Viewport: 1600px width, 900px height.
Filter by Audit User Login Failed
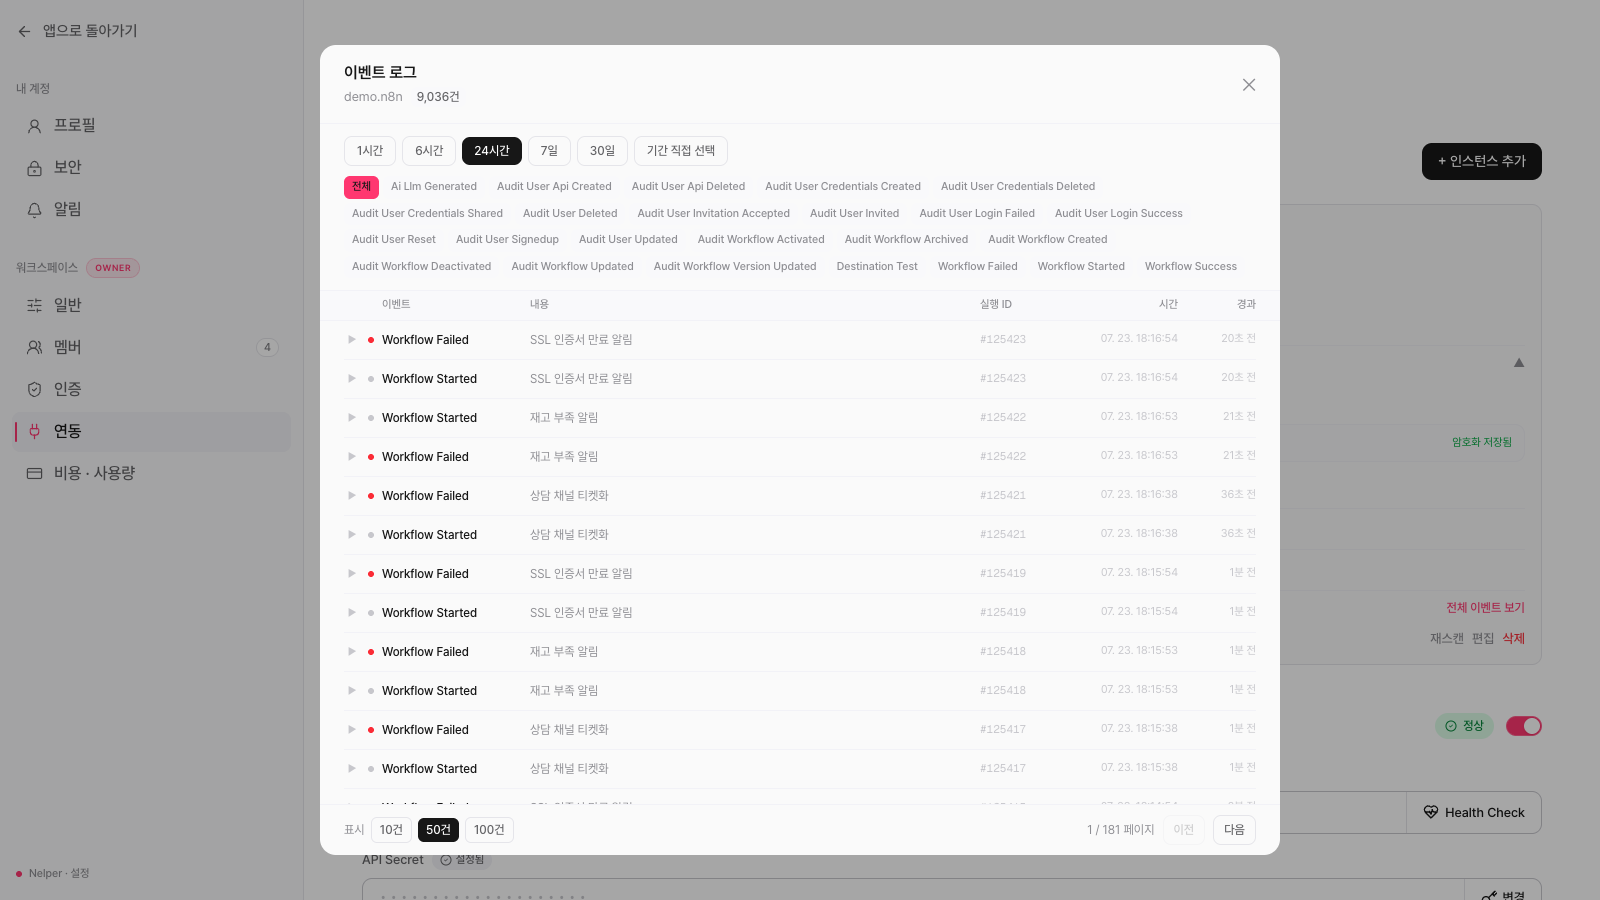977,213
